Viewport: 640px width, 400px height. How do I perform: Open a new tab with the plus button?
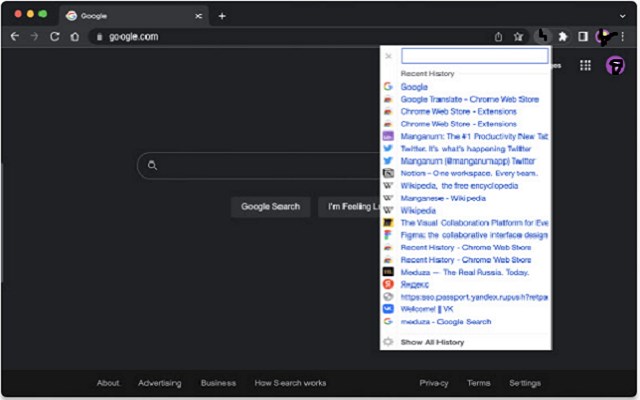(222, 16)
